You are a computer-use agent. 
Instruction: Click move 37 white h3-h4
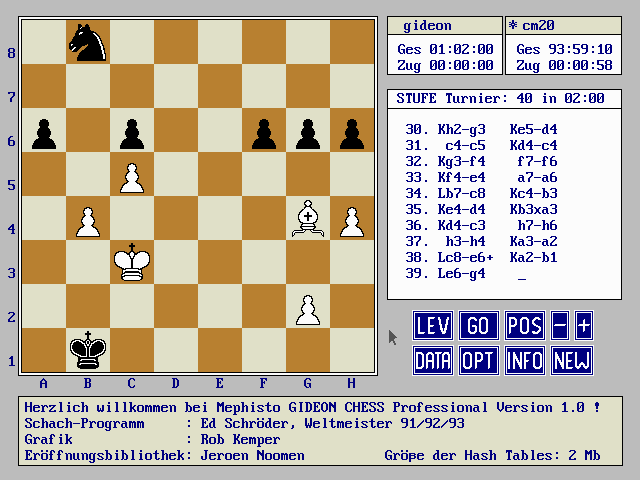(x=465, y=241)
